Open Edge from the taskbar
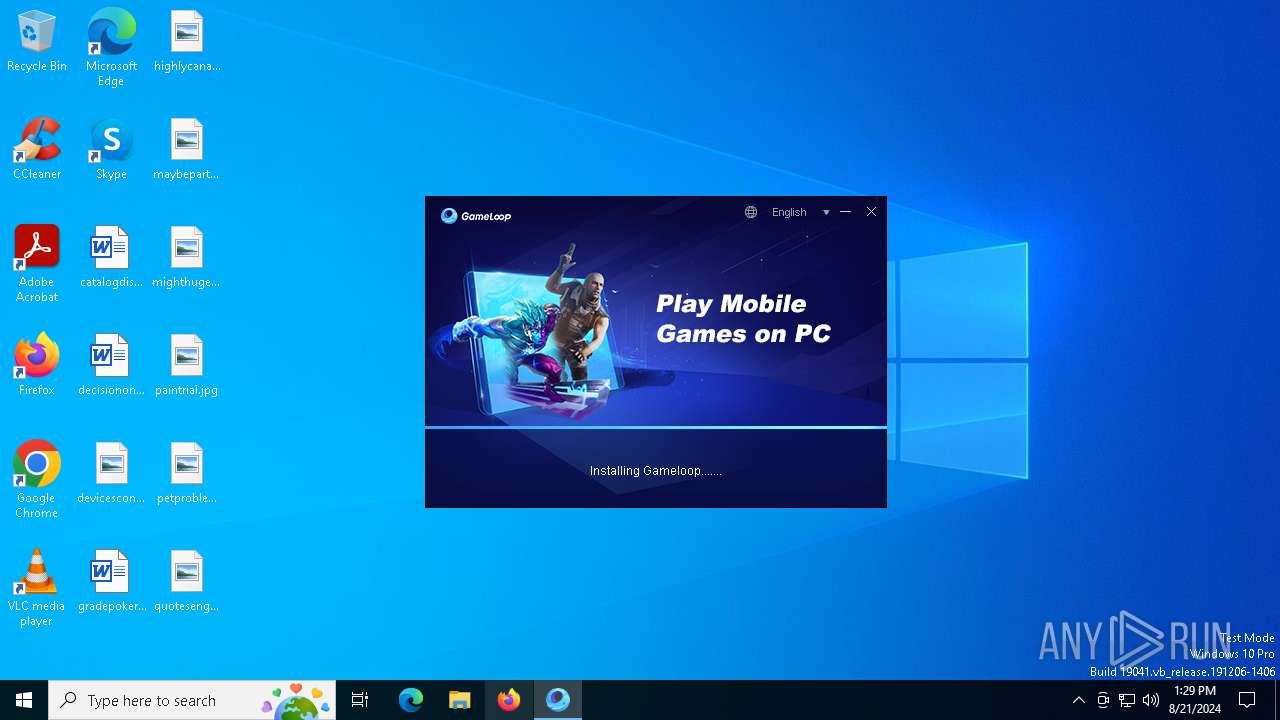Viewport: 1280px width, 720px height. click(x=411, y=700)
